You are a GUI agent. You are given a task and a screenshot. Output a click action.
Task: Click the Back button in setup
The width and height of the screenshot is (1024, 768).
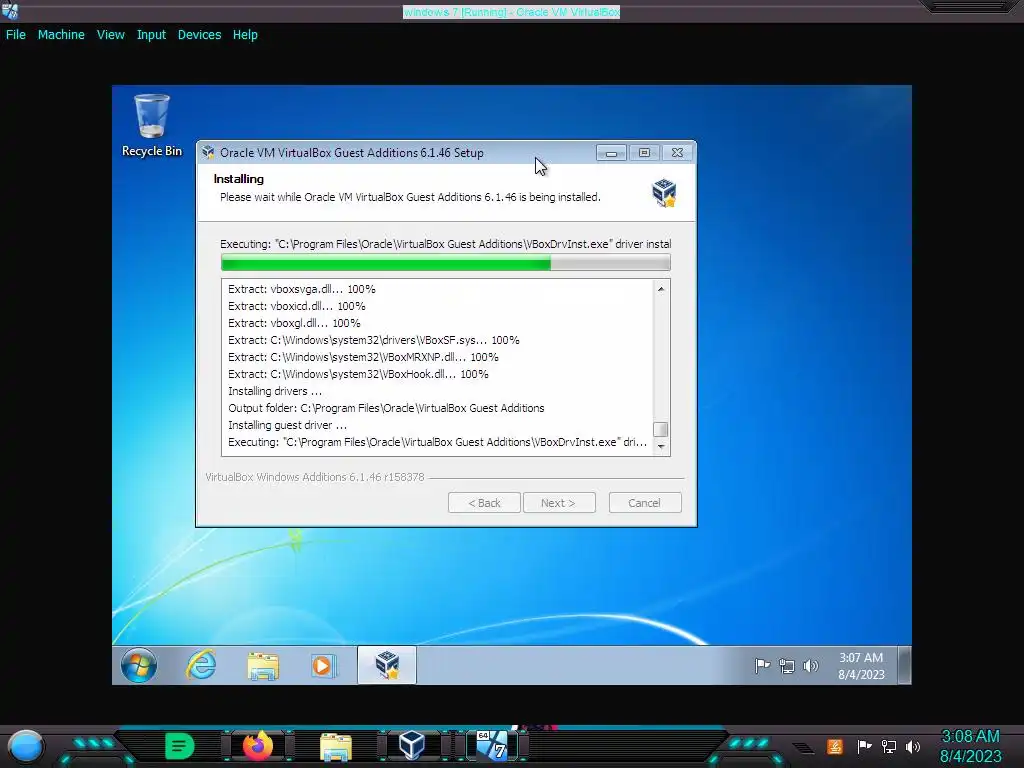[x=485, y=503]
